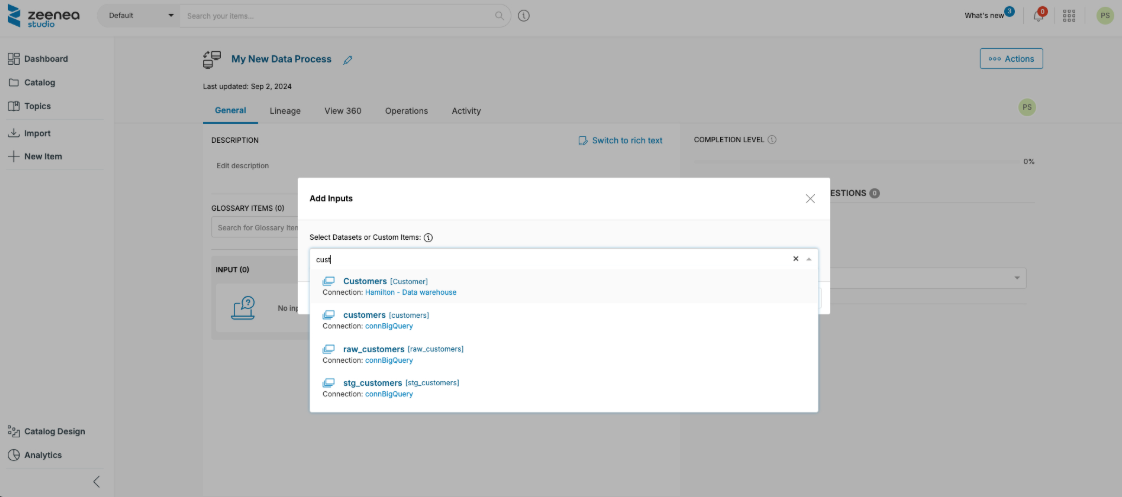1122x497 pixels.
Task: Collapse the left sidebar with chevron
Action: [x=97, y=481]
